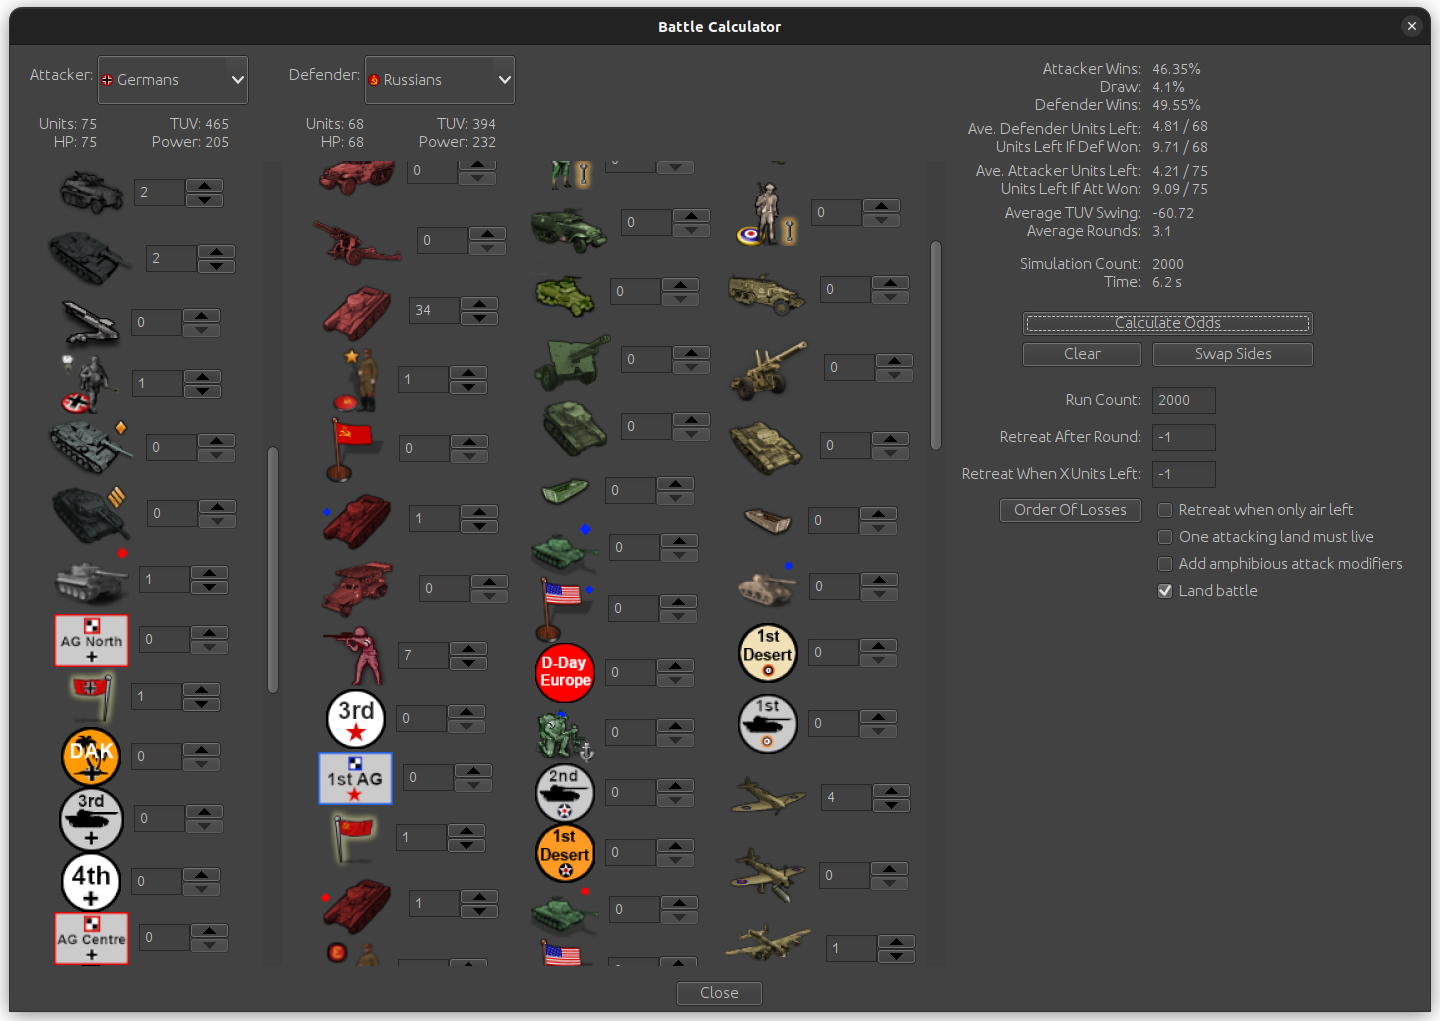Click the Russian infantry count field showing 7
This screenshot has height=1021, width=1440.
pyautogui.click(x=424, y=656)
